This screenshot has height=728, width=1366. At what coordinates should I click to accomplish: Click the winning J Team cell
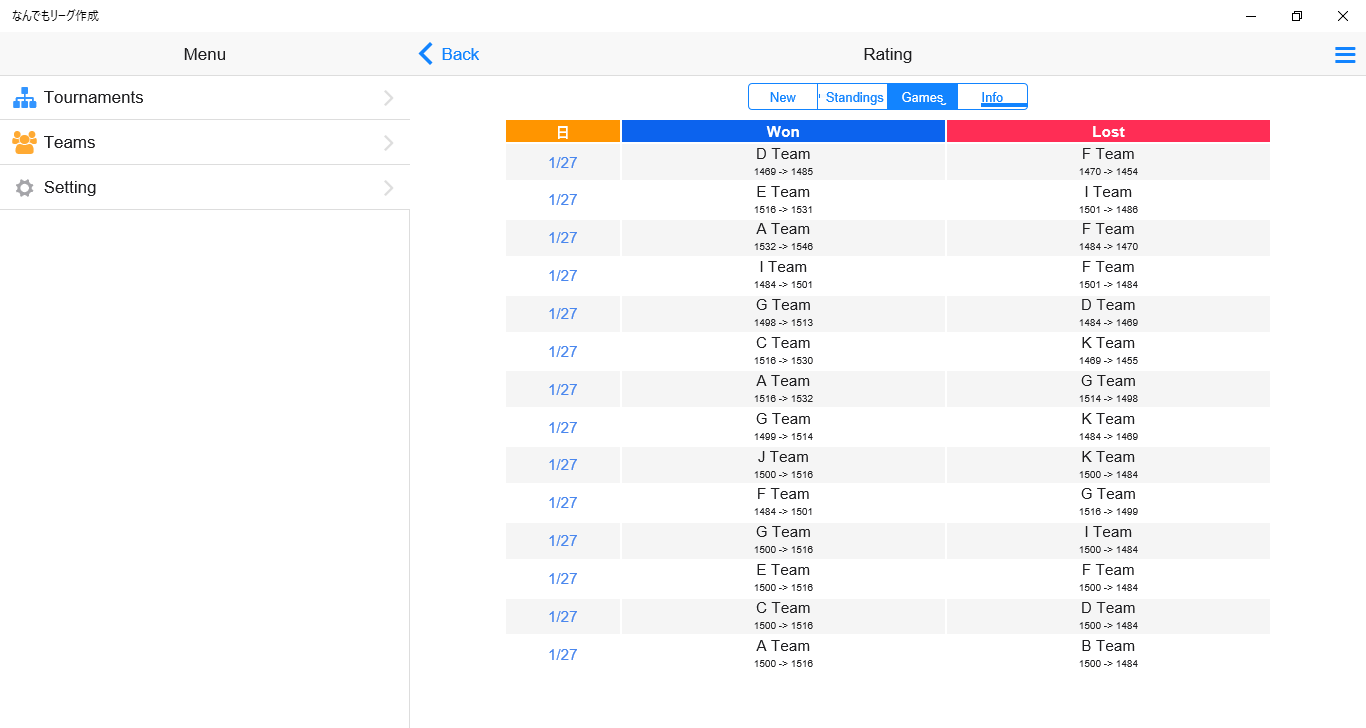click(783, 464)
